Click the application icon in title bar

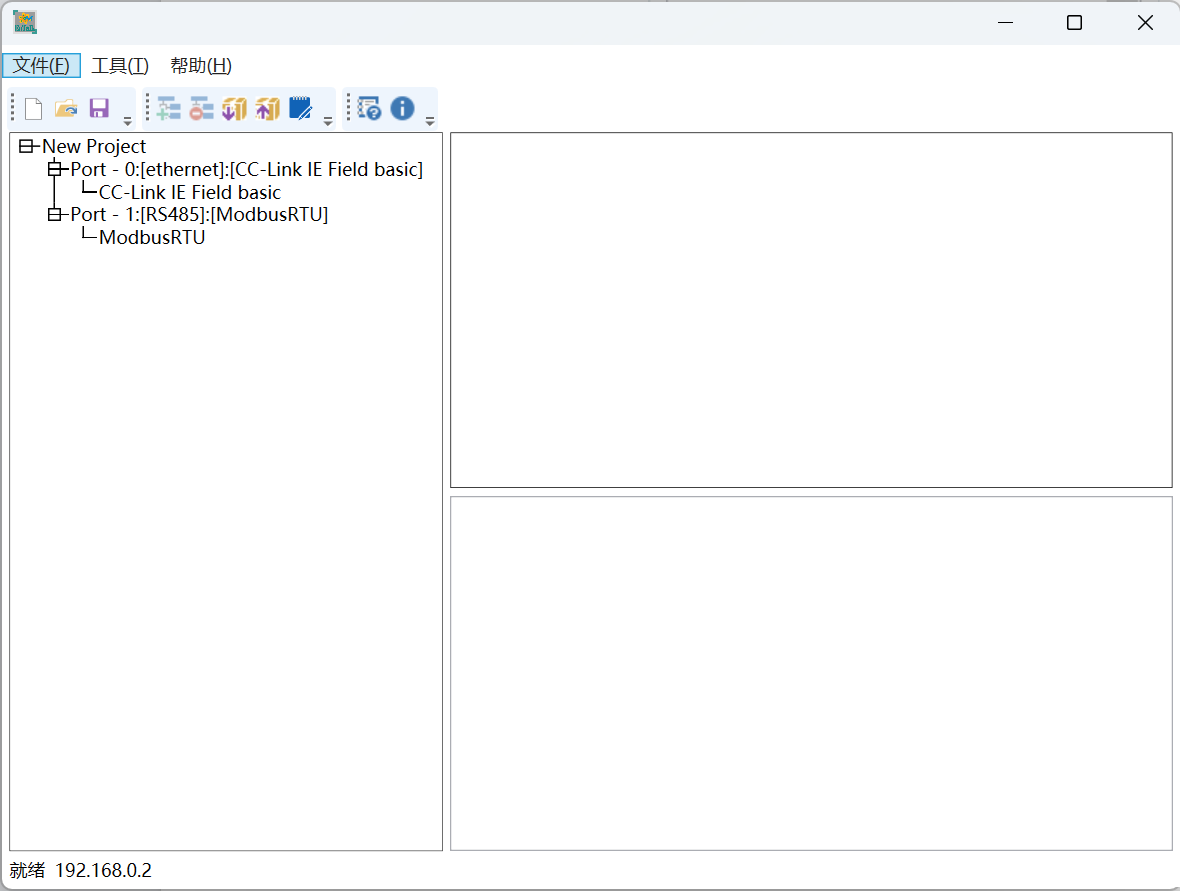25,23
